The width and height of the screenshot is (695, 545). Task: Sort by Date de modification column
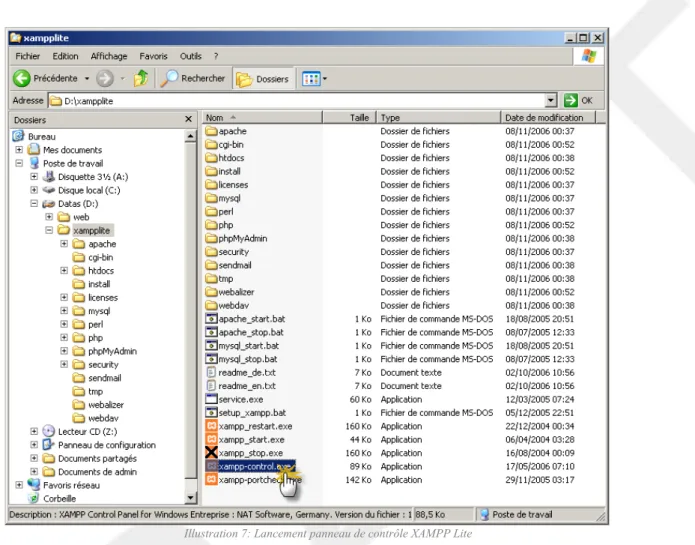pyautogui.click(x=548, y=117)
